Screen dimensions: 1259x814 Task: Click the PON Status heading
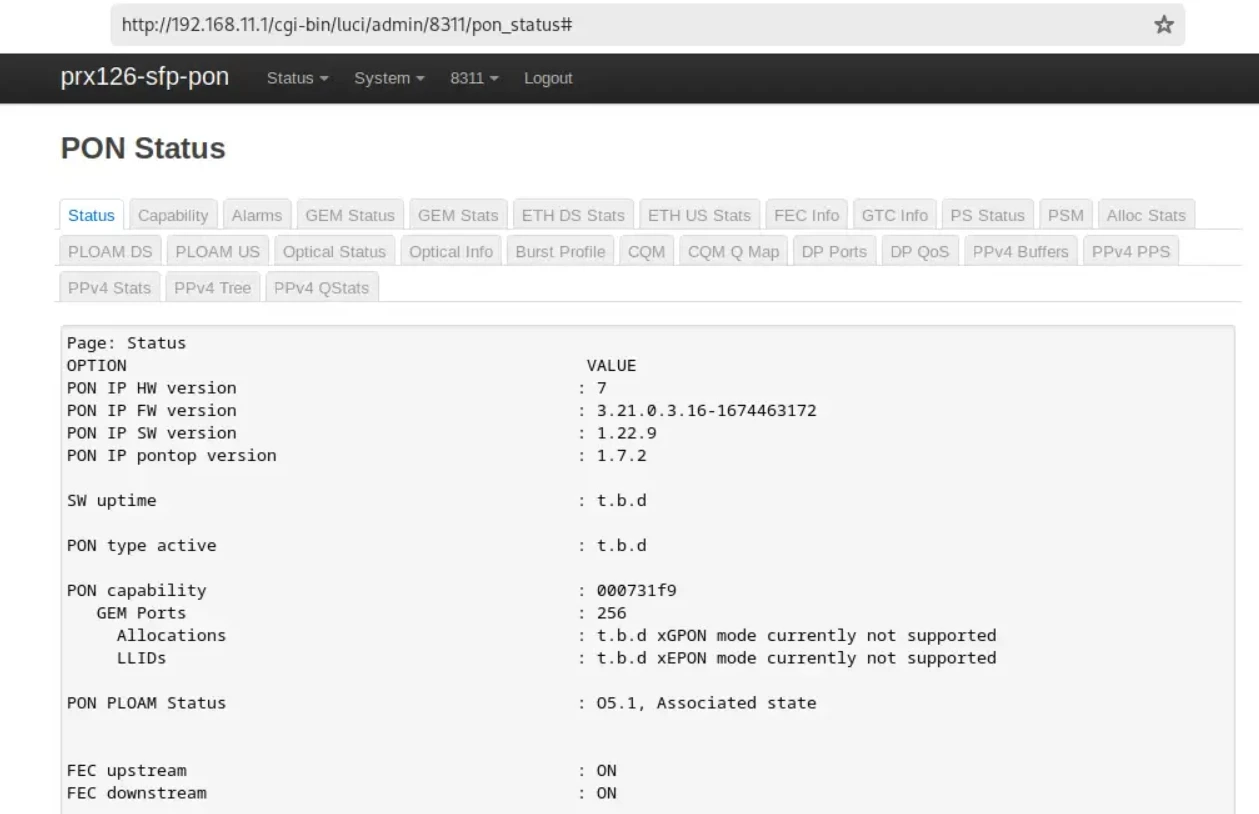(x=143, y=149)
